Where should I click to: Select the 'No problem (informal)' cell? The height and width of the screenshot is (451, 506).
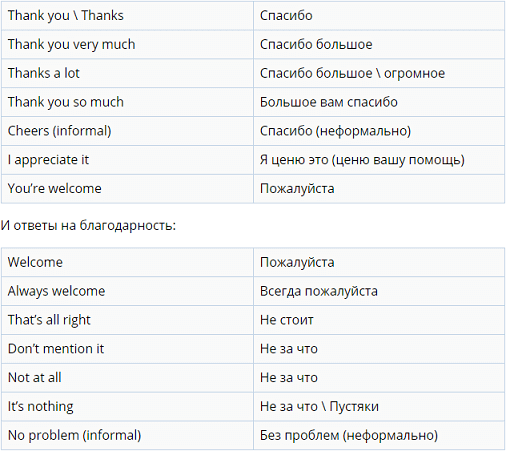point(127,435)
